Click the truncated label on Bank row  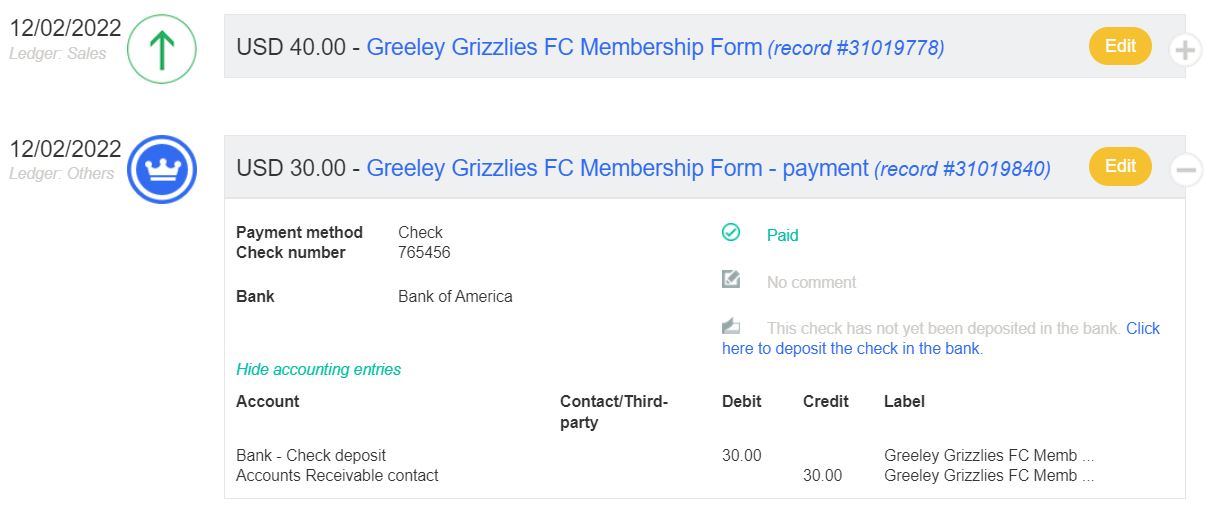[989, 455]
